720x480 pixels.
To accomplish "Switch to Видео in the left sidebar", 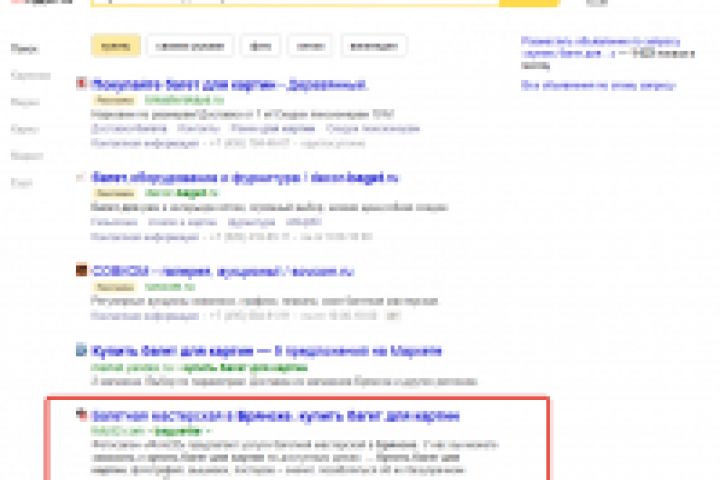I will coord(25,102).
